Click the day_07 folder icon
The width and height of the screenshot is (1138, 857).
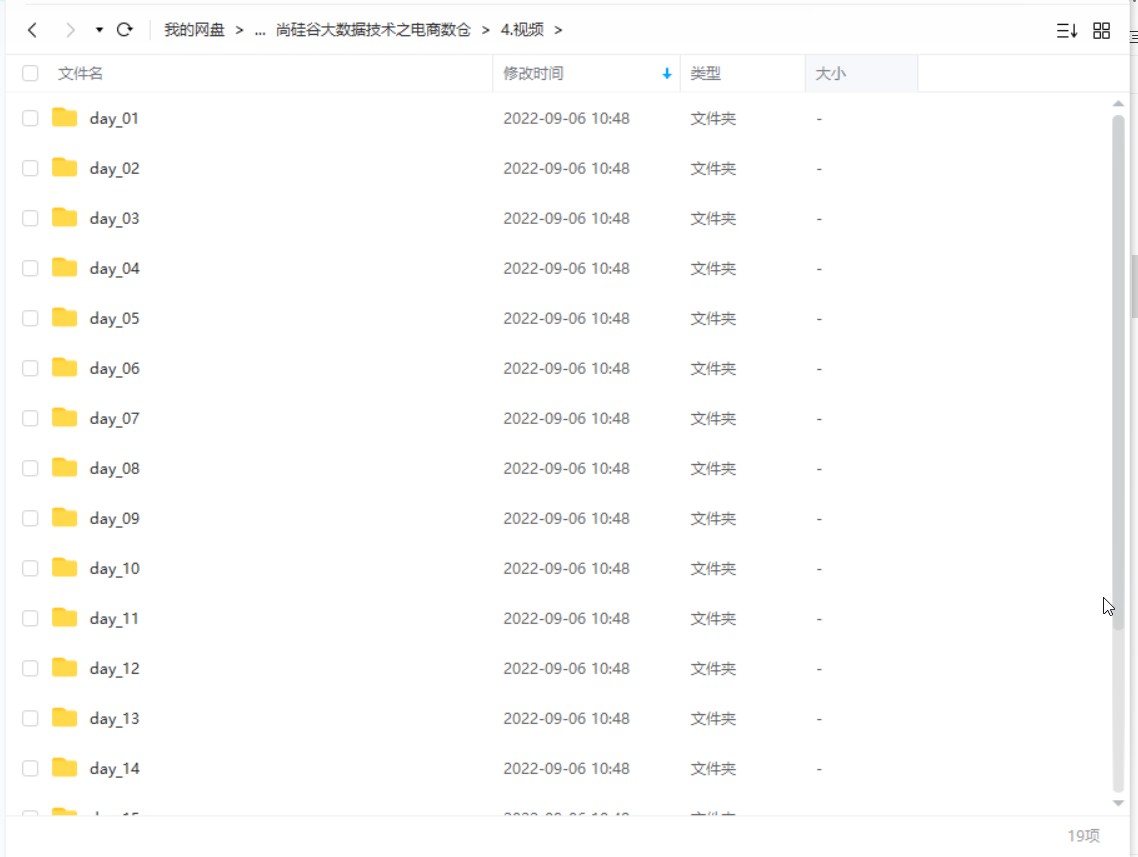pos(65,417)
